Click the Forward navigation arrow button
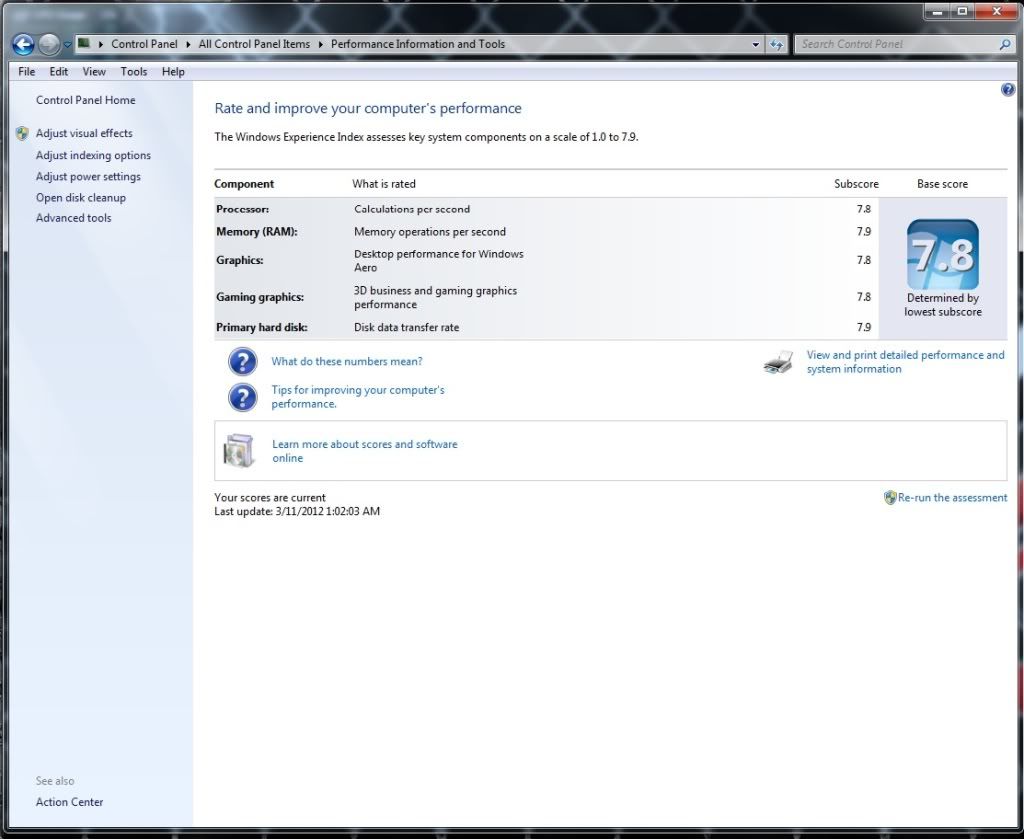1024x839 pixels. point(49,44)
